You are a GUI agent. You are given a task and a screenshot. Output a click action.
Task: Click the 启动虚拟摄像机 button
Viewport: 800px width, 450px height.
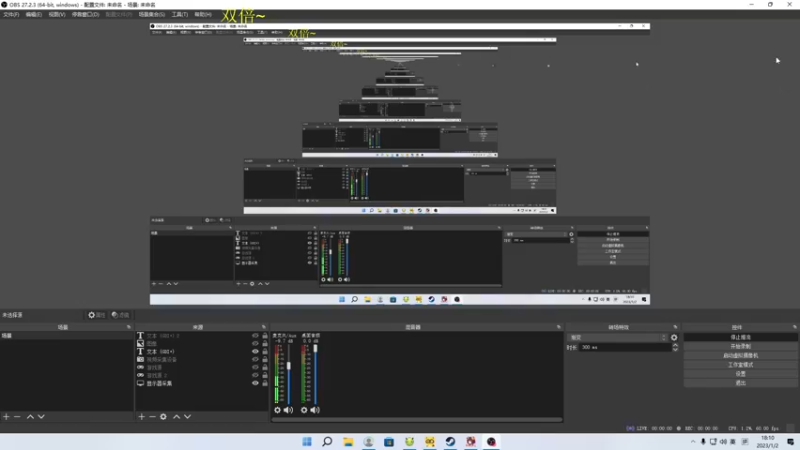click(740, 356)
